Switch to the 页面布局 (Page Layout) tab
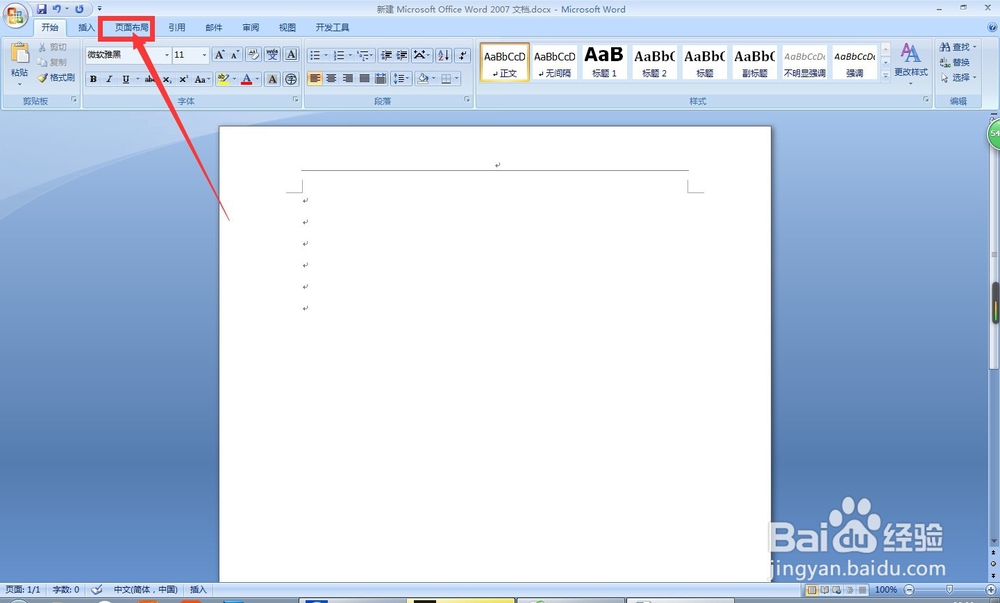This screenshot has height=603, width=1000. click(x=131, y=27)
